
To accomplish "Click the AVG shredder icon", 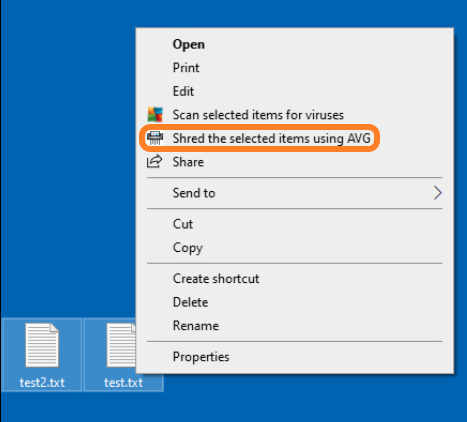I will pyautogui.click(x=155, y=138).
